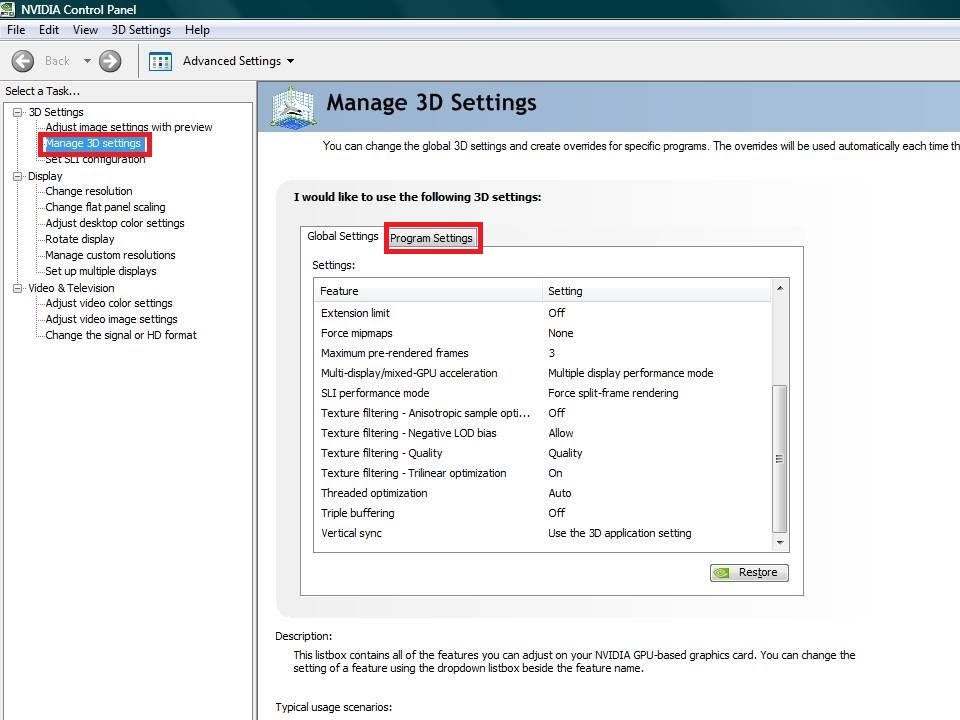
Task: Select Adjust video image settings
Action: (x=111, y=319)
